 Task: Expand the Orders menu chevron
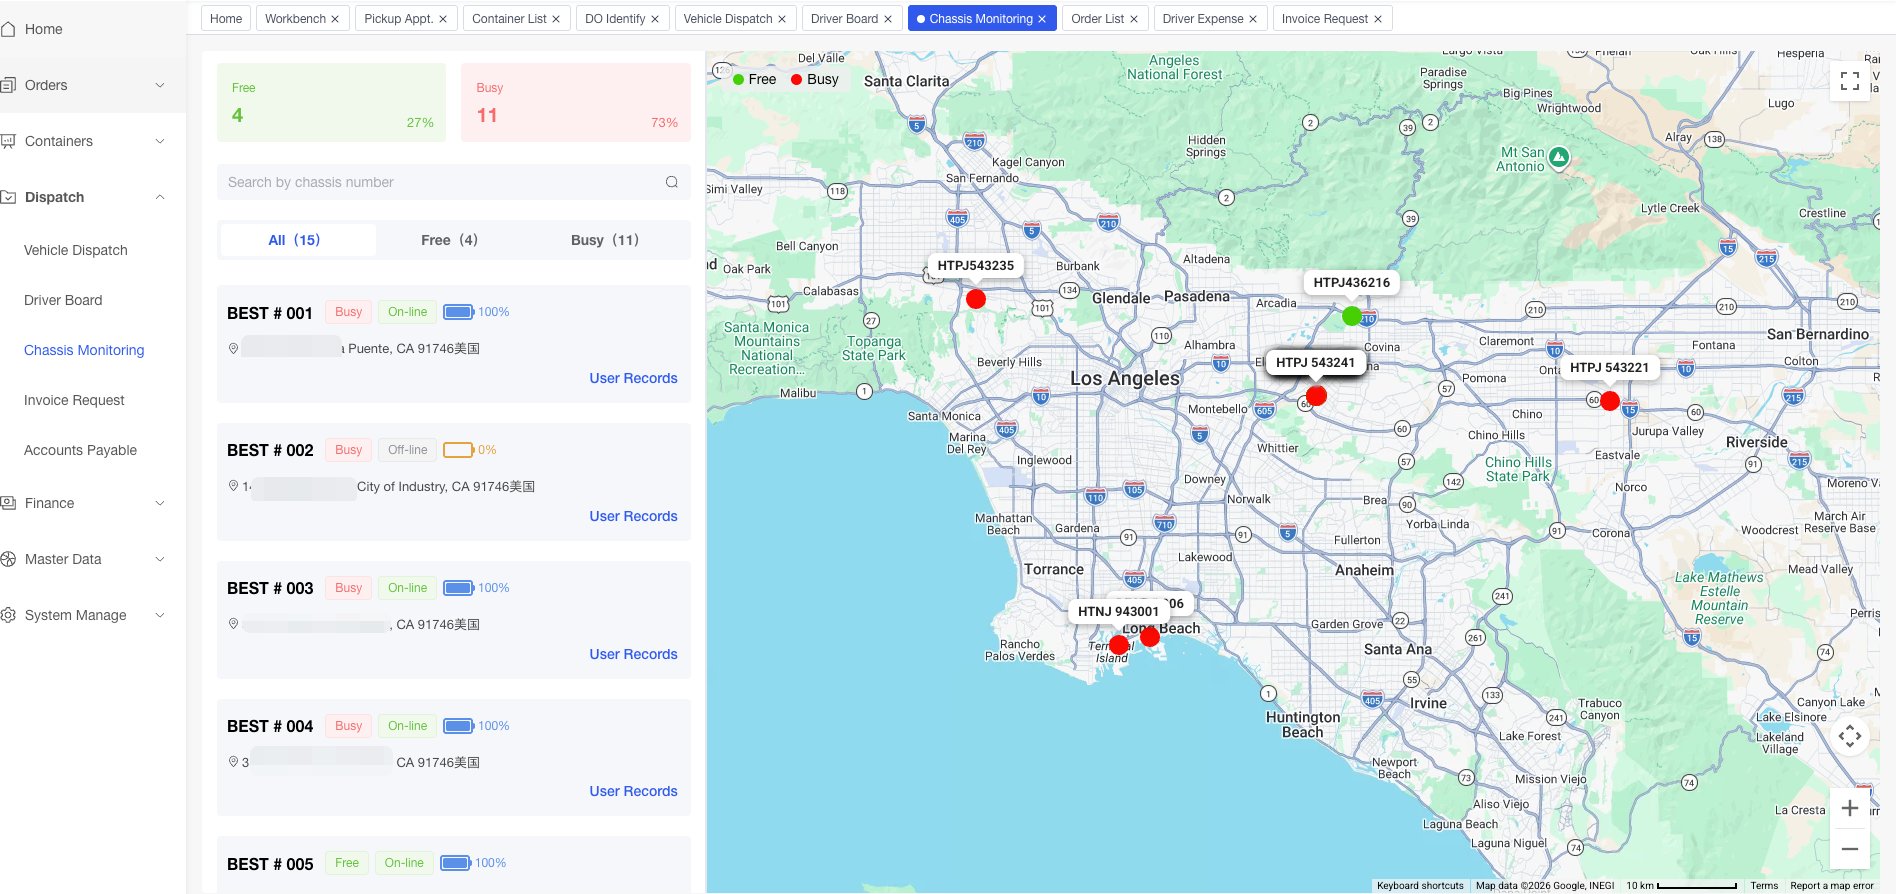[160, 85]
